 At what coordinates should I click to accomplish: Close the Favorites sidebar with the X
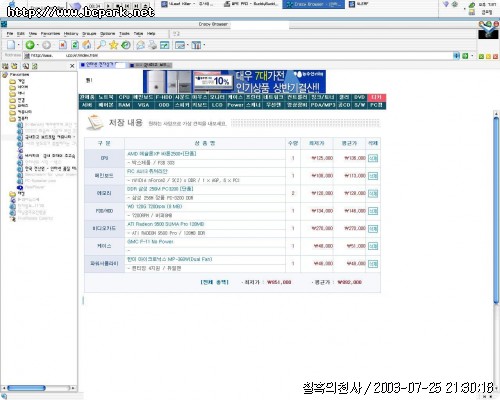click(x=72, y=66)
